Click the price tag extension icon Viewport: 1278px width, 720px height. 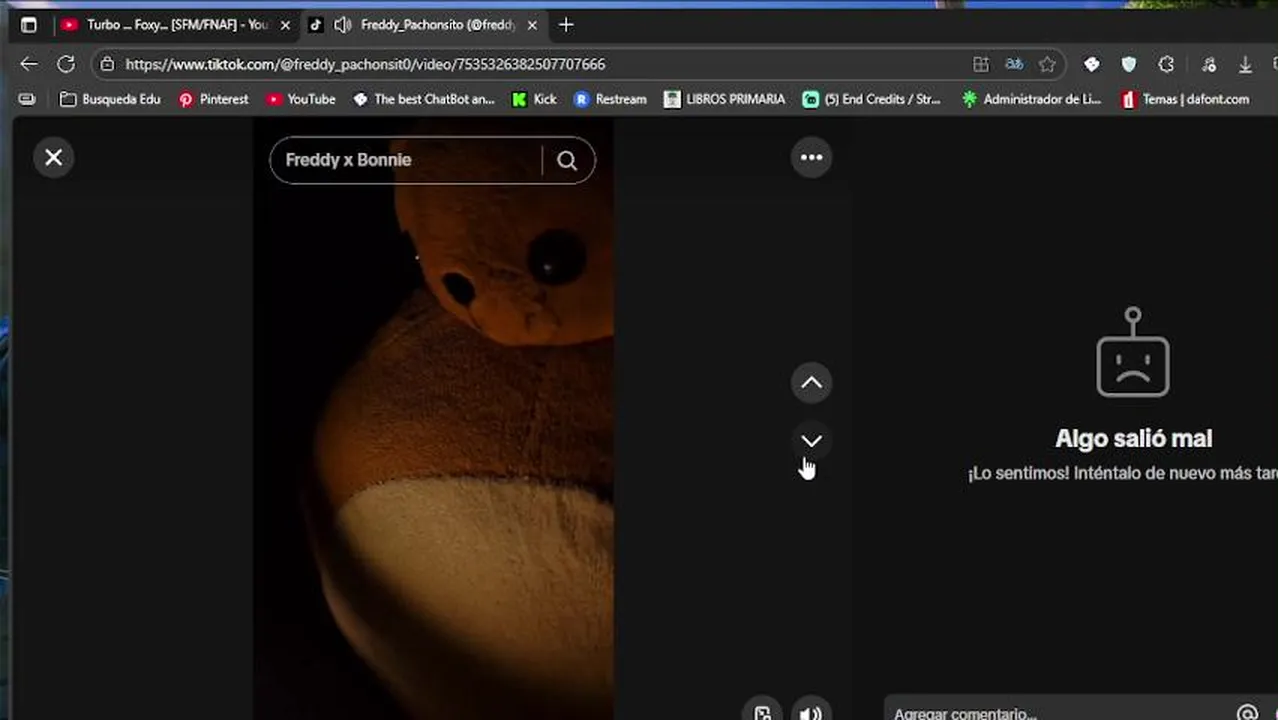pyautogui.click(x=1092, y=64)
